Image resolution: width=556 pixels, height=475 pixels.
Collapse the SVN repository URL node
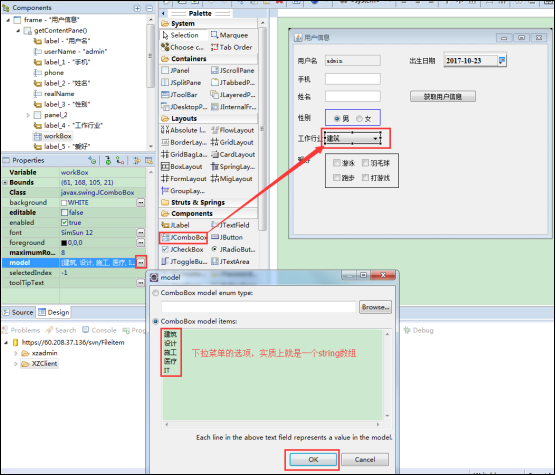pyautogui.click(x=6, y=343)
